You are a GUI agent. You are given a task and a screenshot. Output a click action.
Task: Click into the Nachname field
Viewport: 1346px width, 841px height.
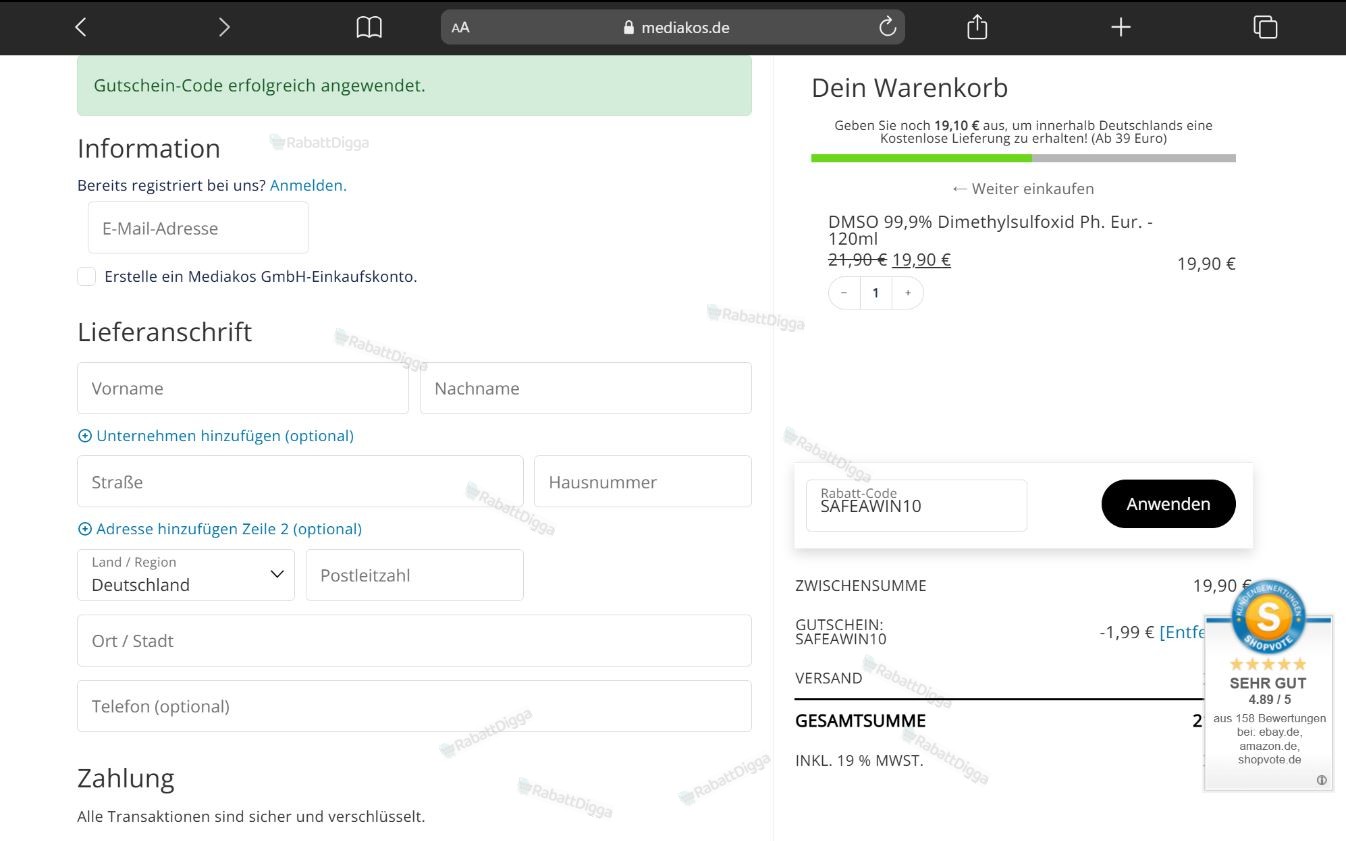(x=586, y=388)
